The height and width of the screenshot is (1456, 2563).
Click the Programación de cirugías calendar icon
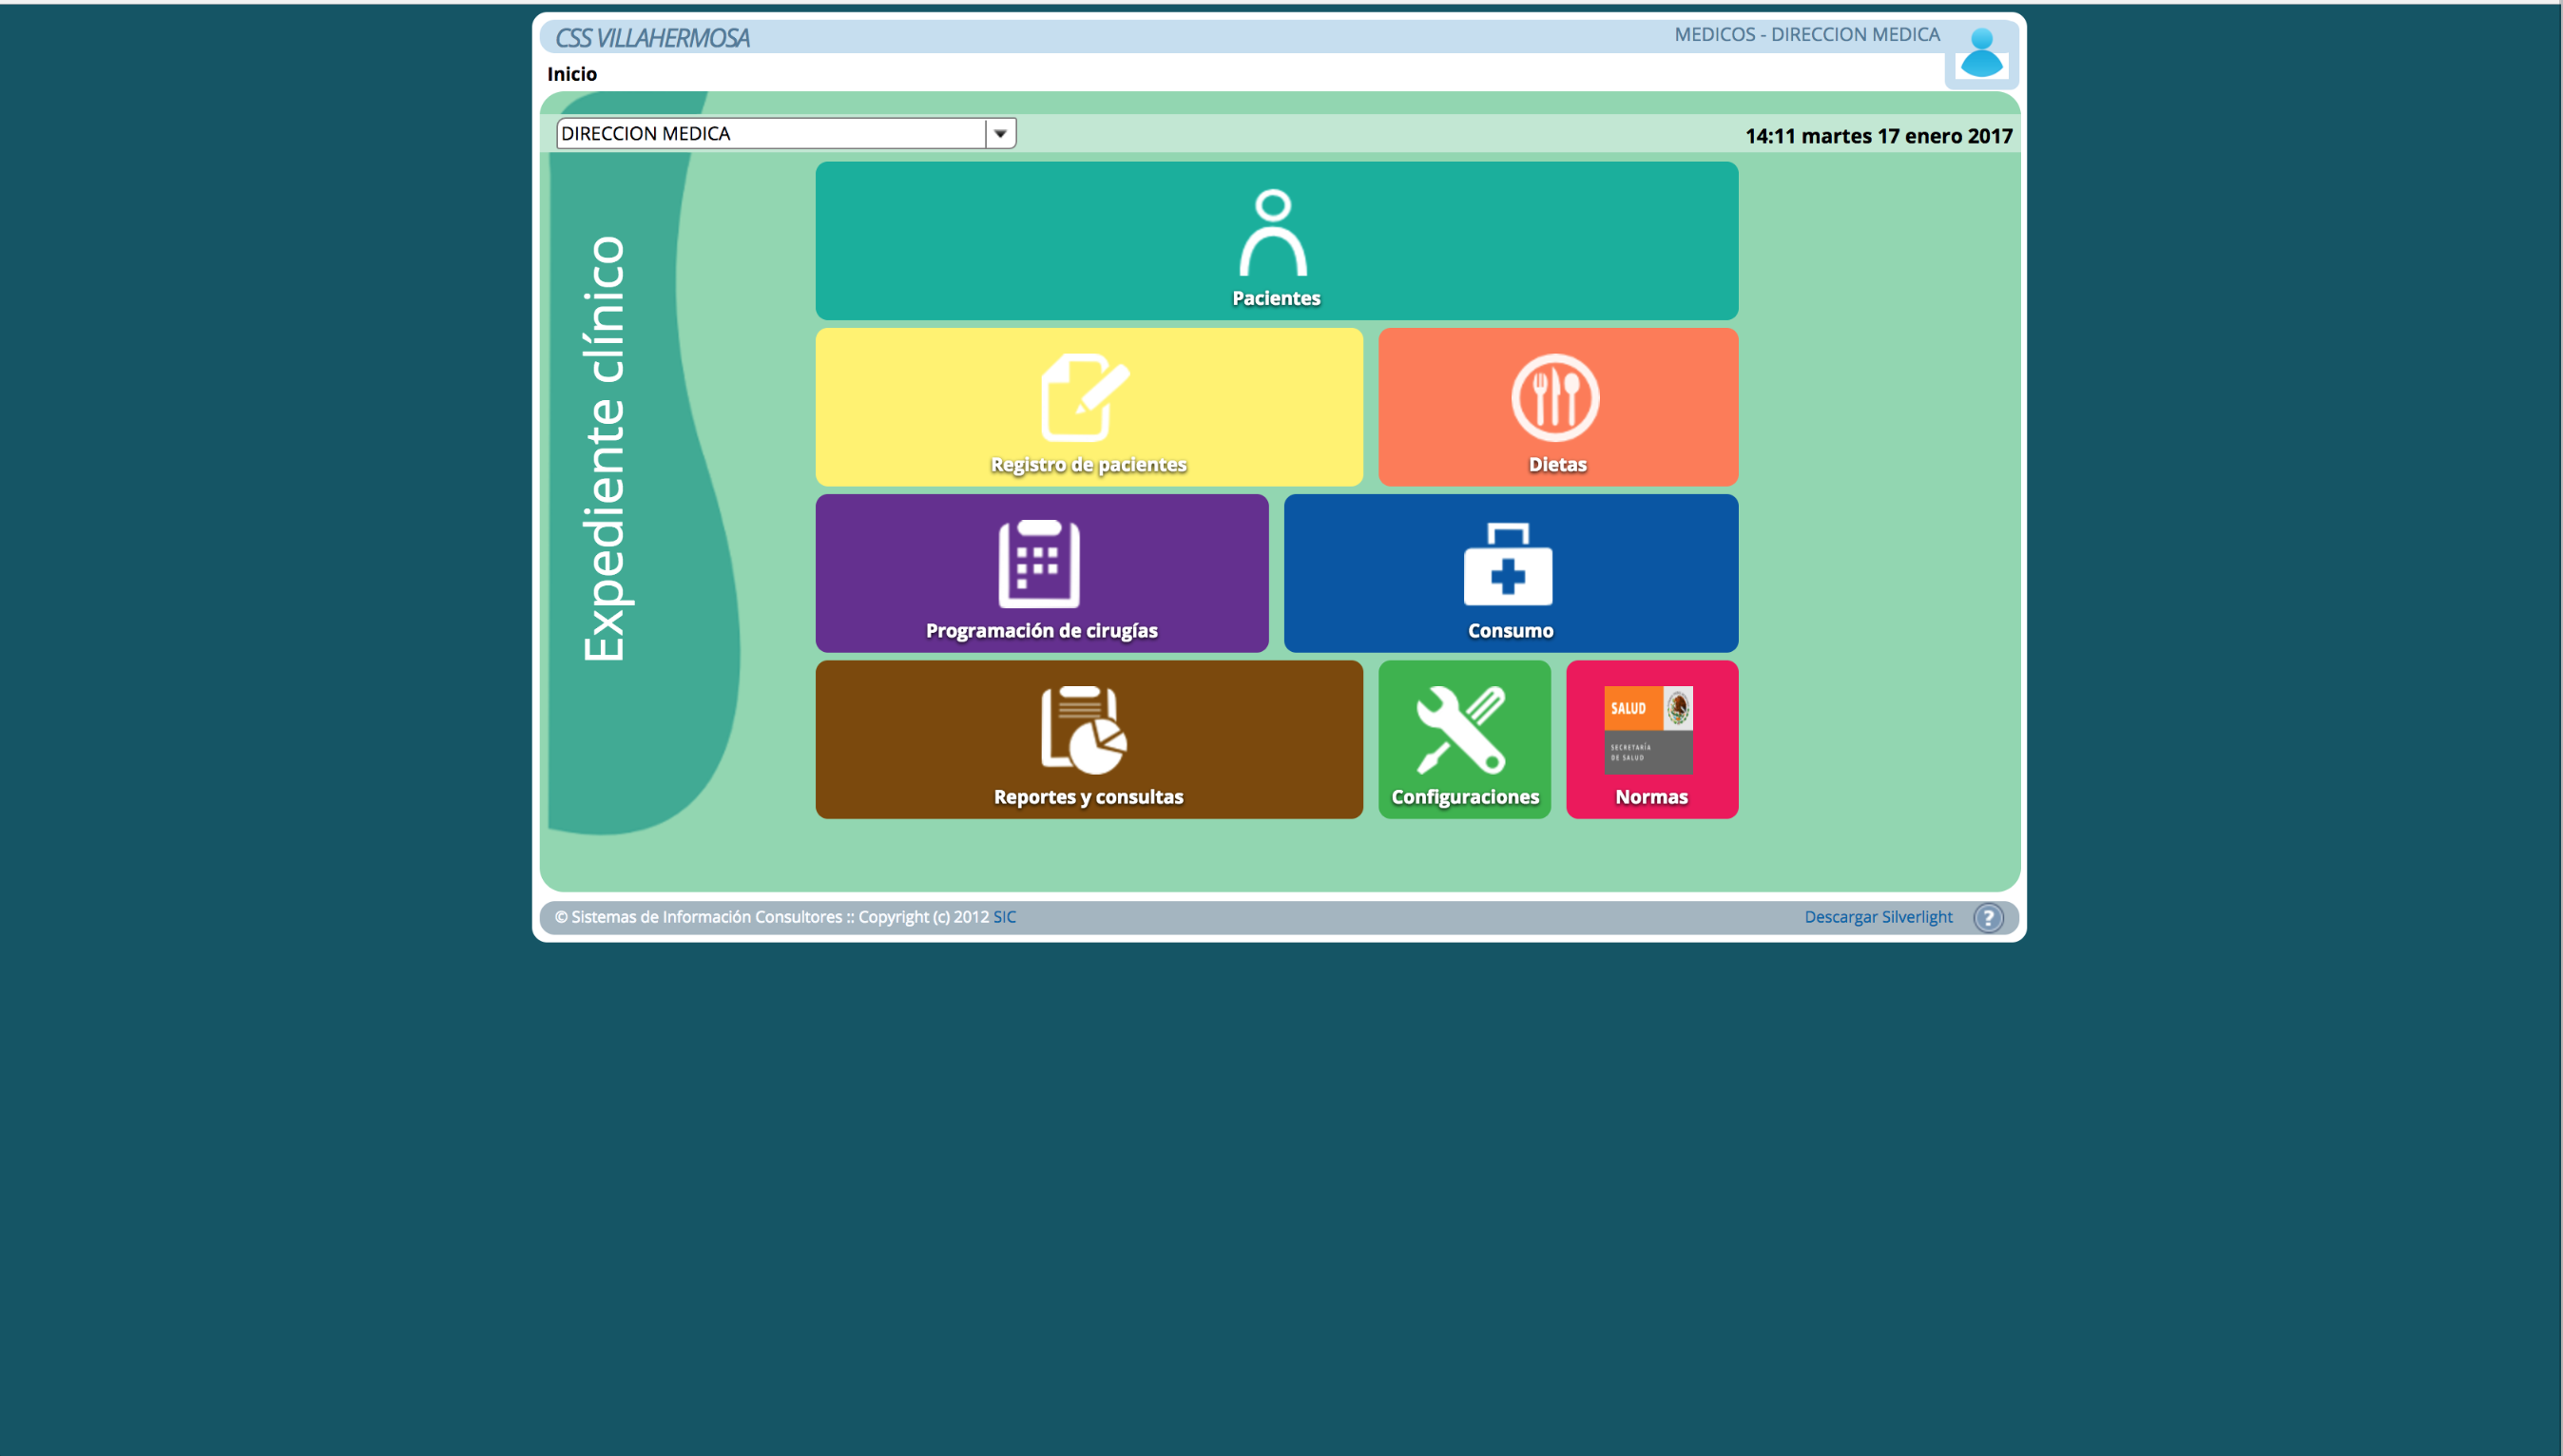(x=1039, y=563)
